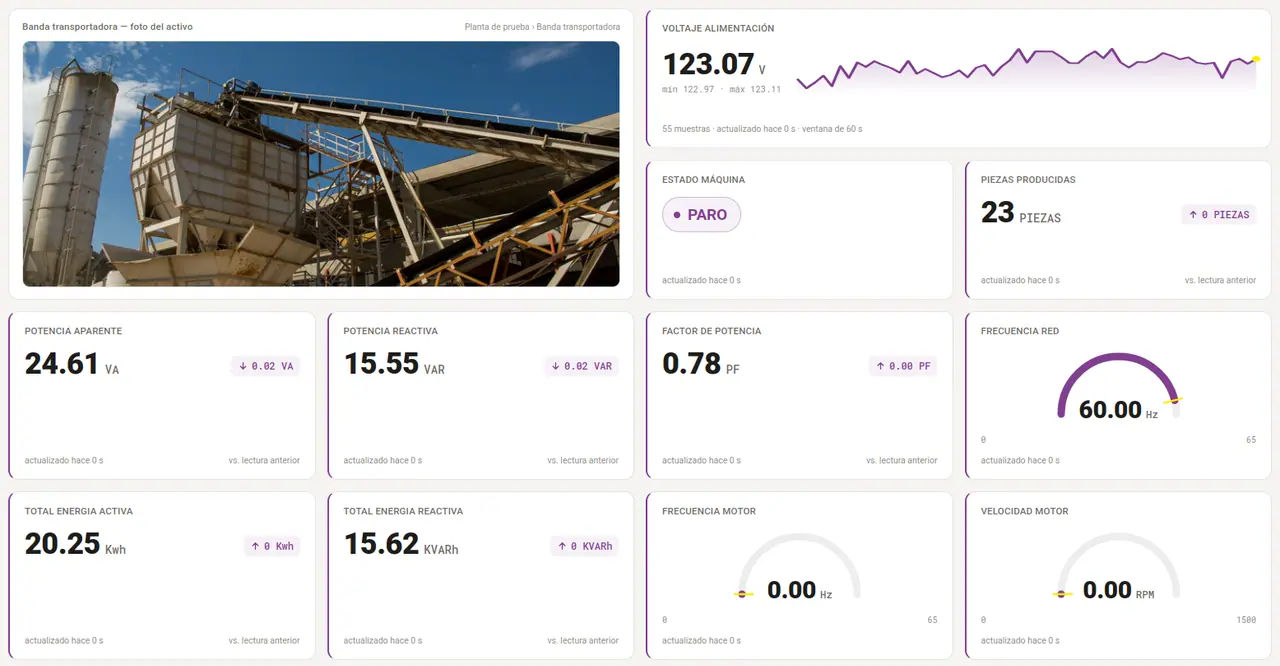Image resolution: width=1280 pixels, height=666 pixels.
Task: Click the 'Planta de prueba' breadcrumb
Action: pyautogui.click(x=497, y=27)
